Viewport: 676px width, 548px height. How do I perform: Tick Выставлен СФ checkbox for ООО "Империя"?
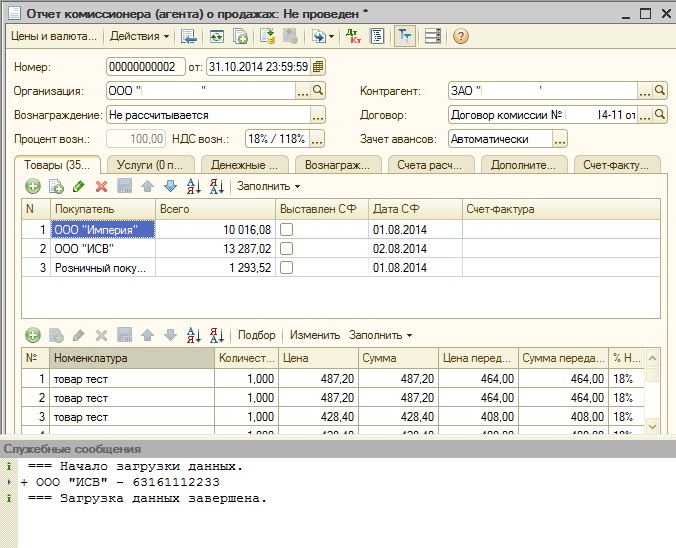[x=287, y=230]
